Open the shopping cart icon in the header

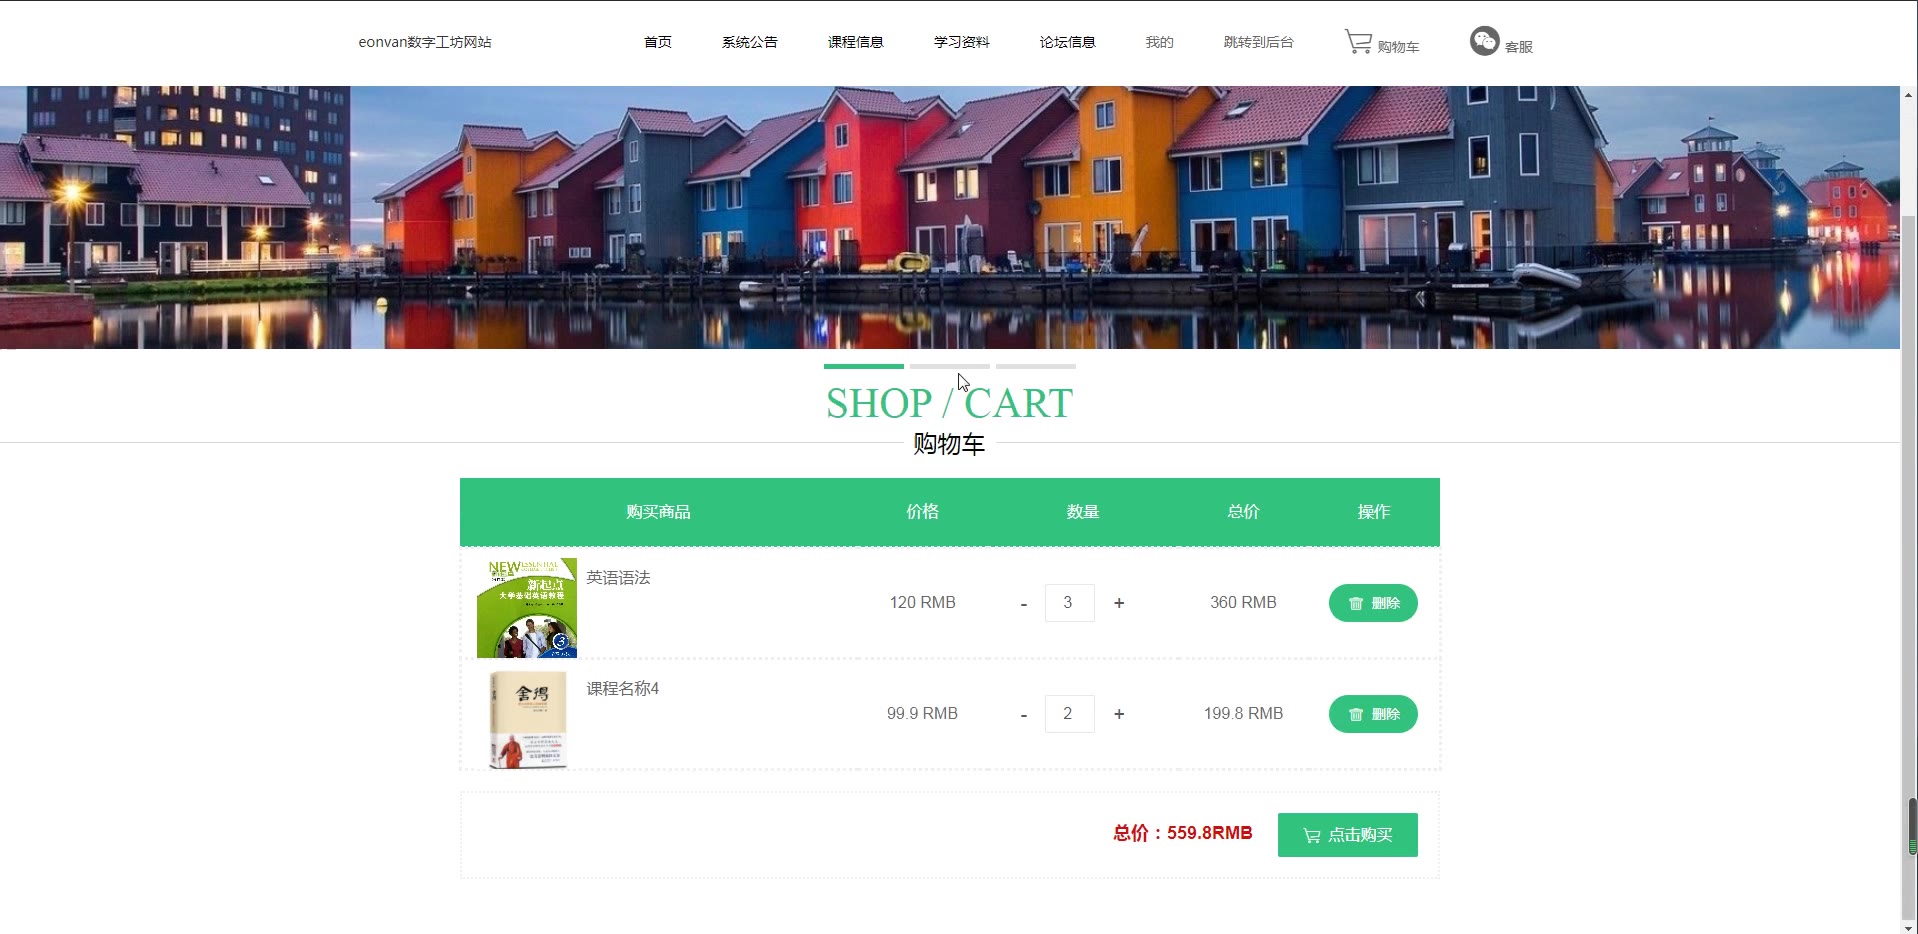pos(1358,42)
